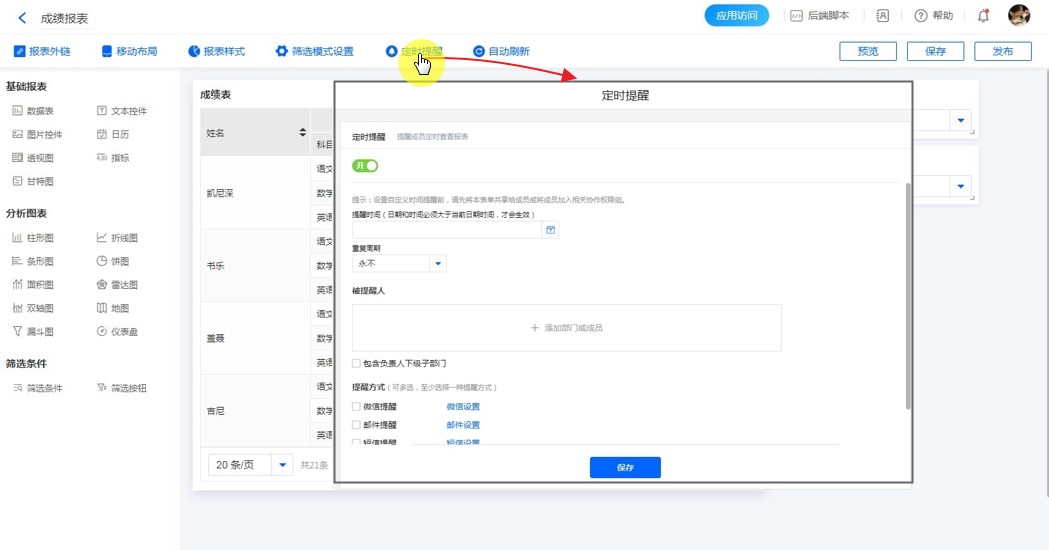Click the back arrow beside 成绩报表
Viewport: 1049px width, 550px height.
[22, 18]
